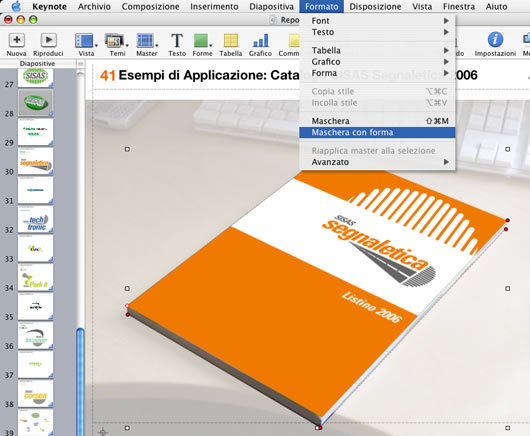Open the Vista view toolbar icon
This screenshot has width=530, height=436.
(84, 41)
